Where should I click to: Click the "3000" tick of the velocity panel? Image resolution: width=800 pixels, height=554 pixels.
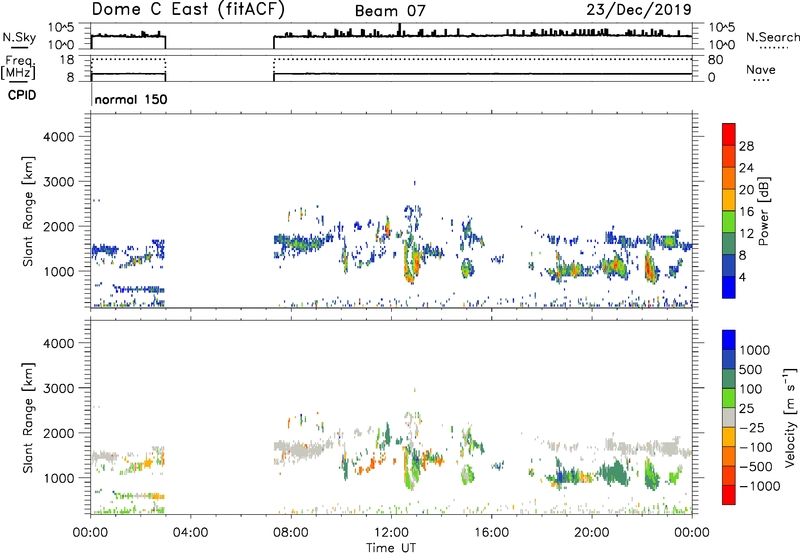click(x=58, y=388)
